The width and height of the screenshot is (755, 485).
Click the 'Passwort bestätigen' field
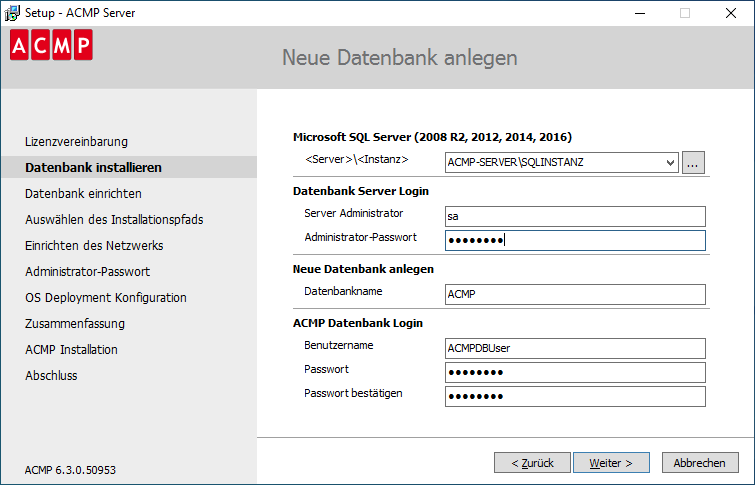coord(575,396)
